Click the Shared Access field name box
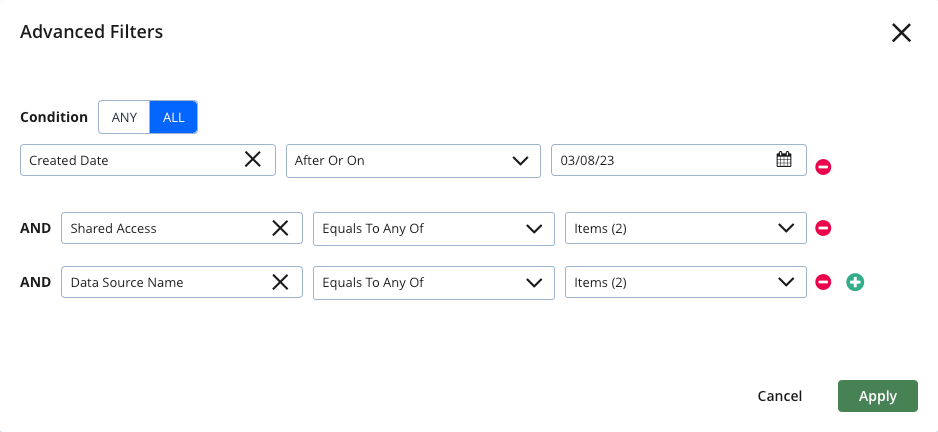 (x=182, y=228)
